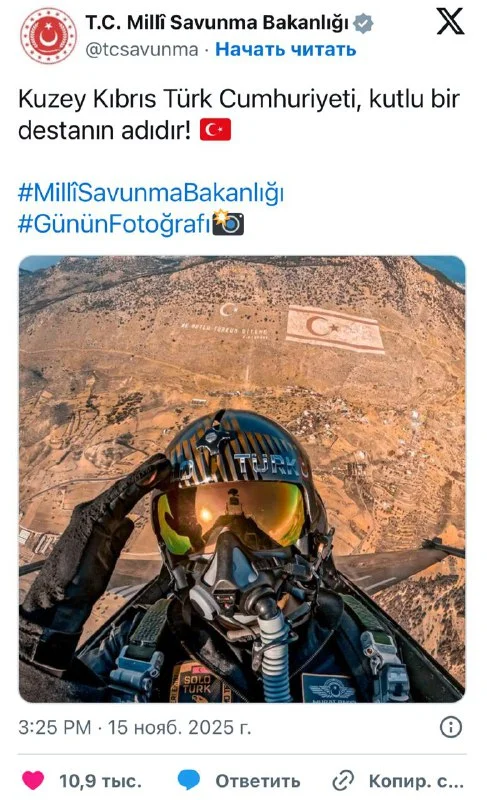Image resolution: width=487 pixels, height=800 pixels.
Task: Click the verified badge next to account name
Action: (x=364, y=23)
